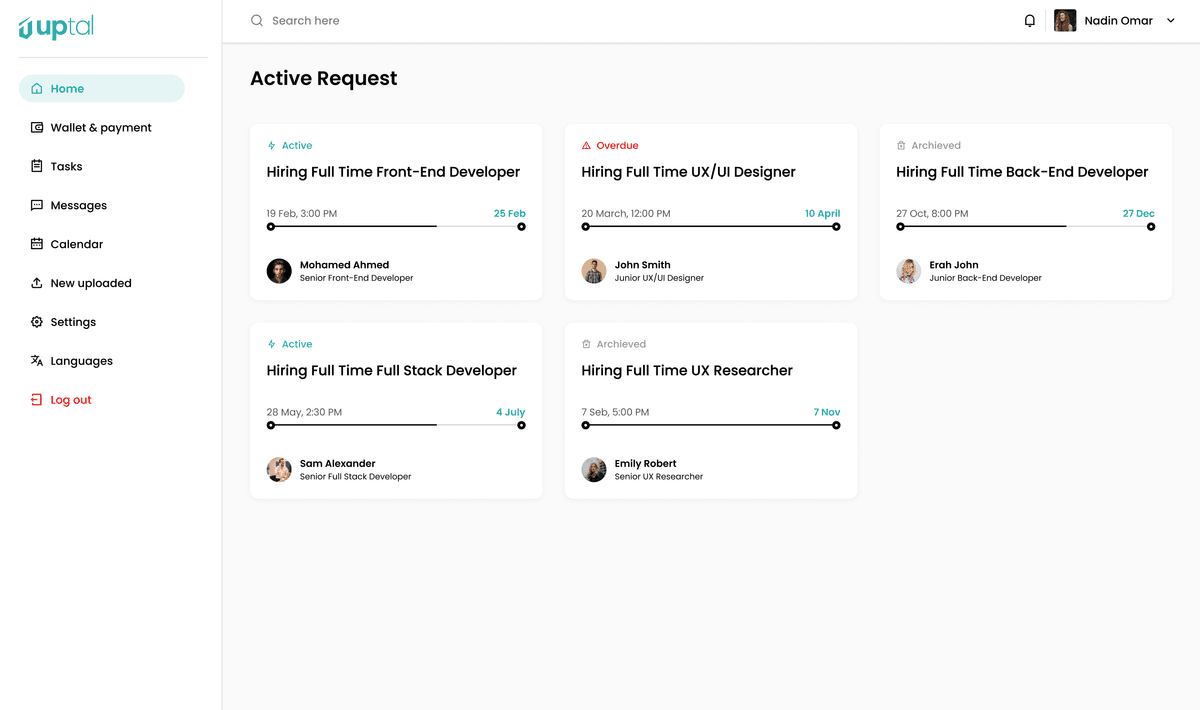The height and width of the screenshot is (710, 1200).
Task: Open the Home sidebar icon
Action: pos(35,88)
